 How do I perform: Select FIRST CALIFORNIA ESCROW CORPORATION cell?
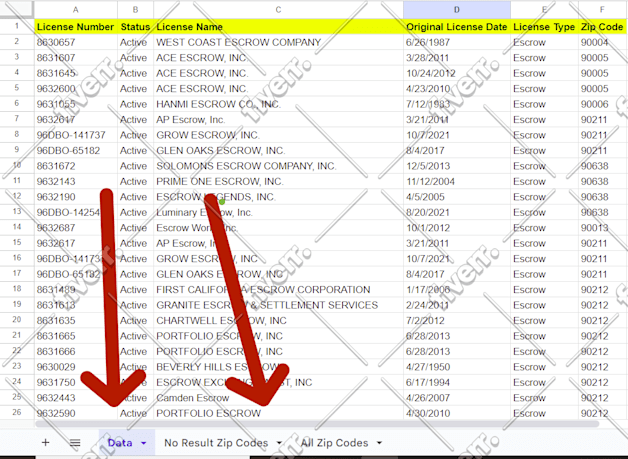click(278, 290)
